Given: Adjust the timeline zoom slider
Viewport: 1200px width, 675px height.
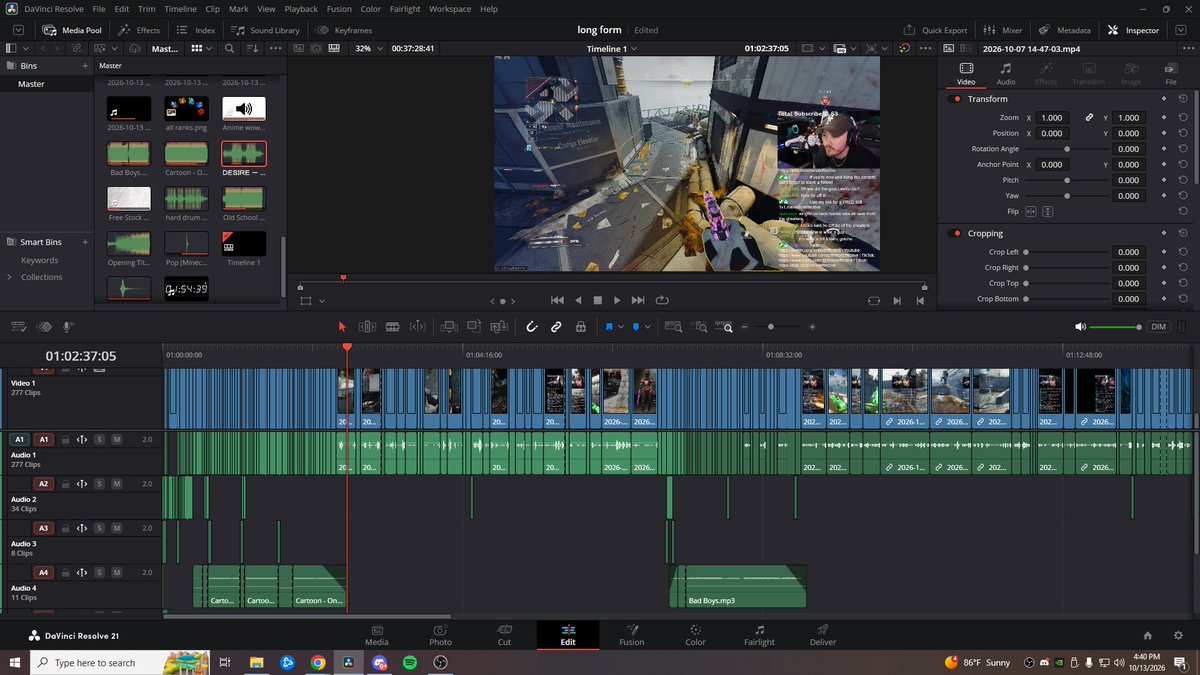Looking at the screenshot, I should 771,327.
